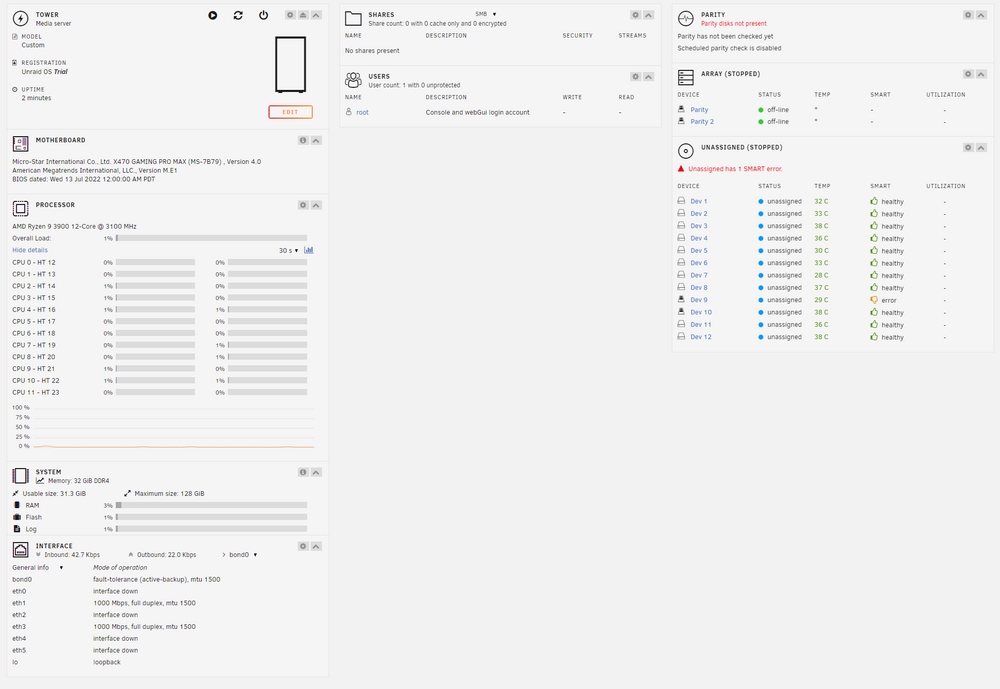This screenshot has height=689, width=1000.
Task: Collapse the System panel
Action: click(x=316, y=473)
